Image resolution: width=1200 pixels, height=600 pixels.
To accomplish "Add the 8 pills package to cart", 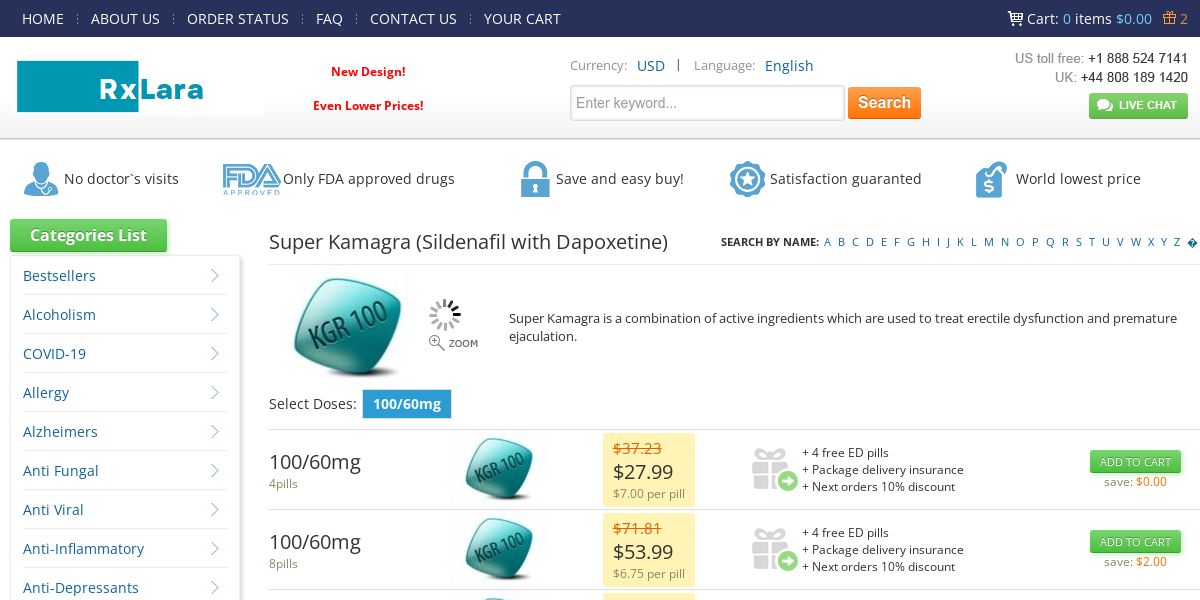I will [x=1135, y=542].
